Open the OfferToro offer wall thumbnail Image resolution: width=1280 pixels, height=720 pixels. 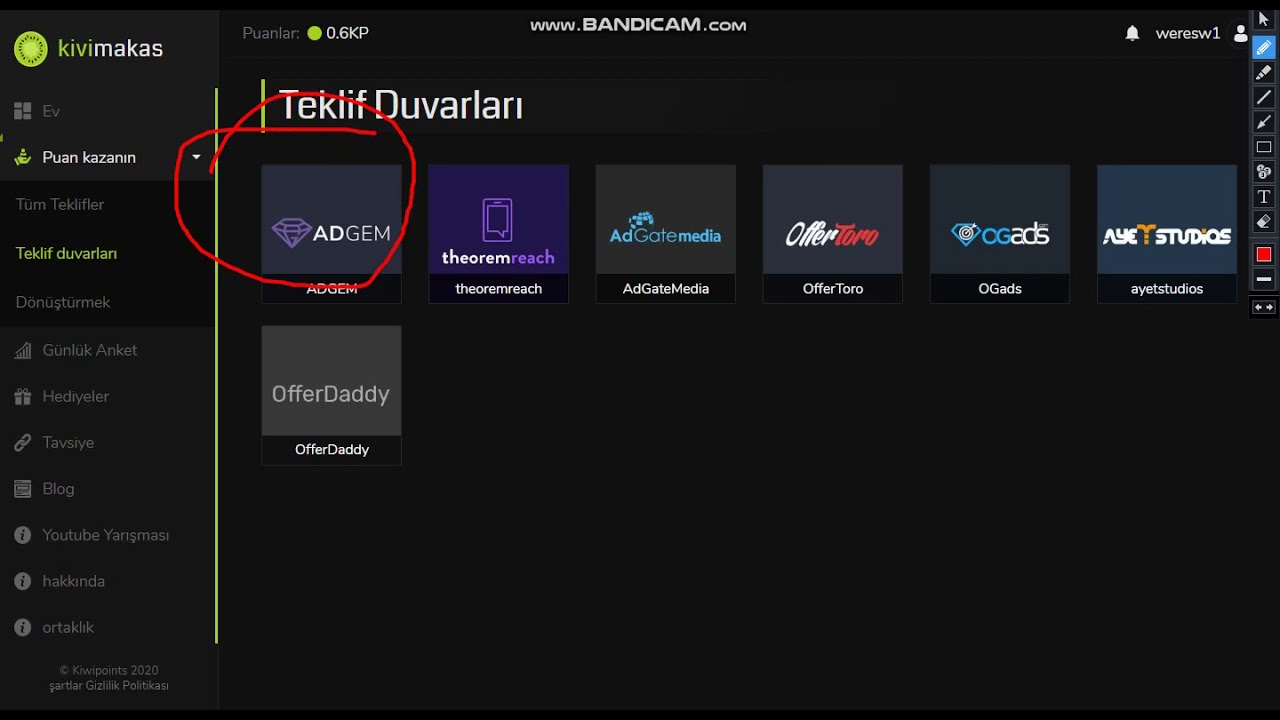click(832, 220)
